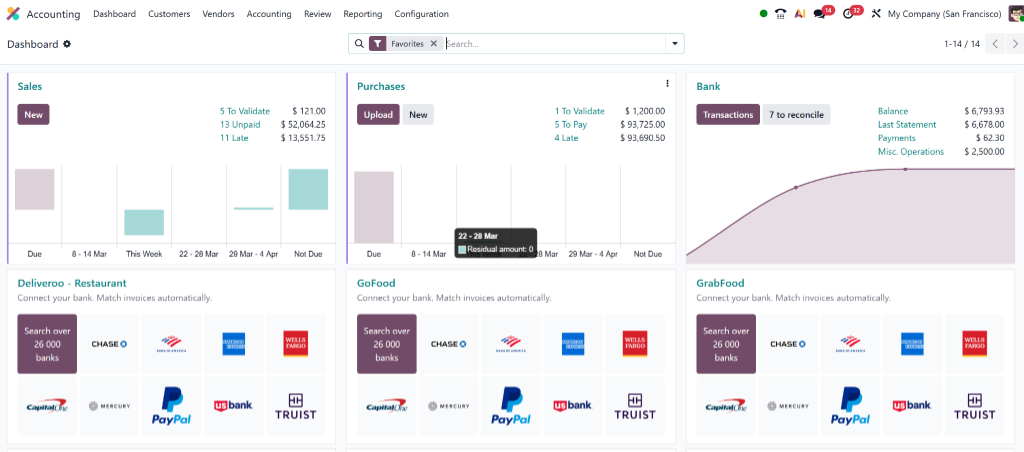Show activities clock icon with 32 badge
1024x452 pixels.
(849, 14)
